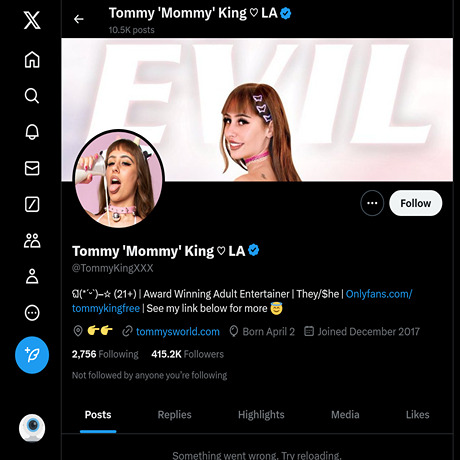This screenshot has height=460, width=460.
Task: Switch to the Replies tab
Action: click(174, 415)
